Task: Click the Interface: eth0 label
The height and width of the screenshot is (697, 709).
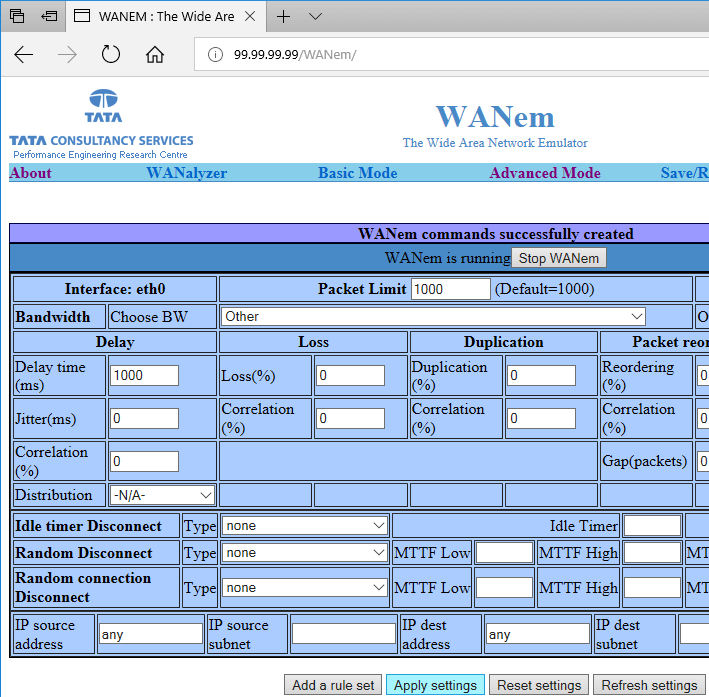Action: click(x=115, y=289)
